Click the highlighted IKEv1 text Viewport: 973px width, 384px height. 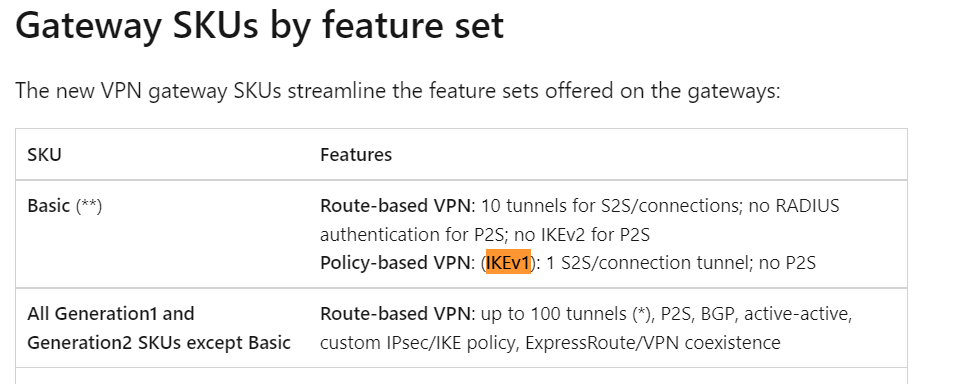tap(508, 263)
